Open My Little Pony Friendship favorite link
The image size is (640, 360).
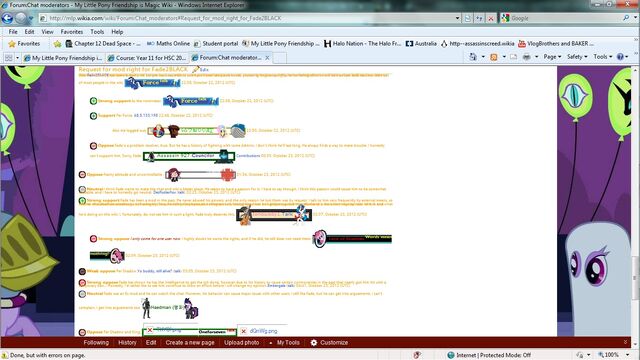tap(281, 43)
